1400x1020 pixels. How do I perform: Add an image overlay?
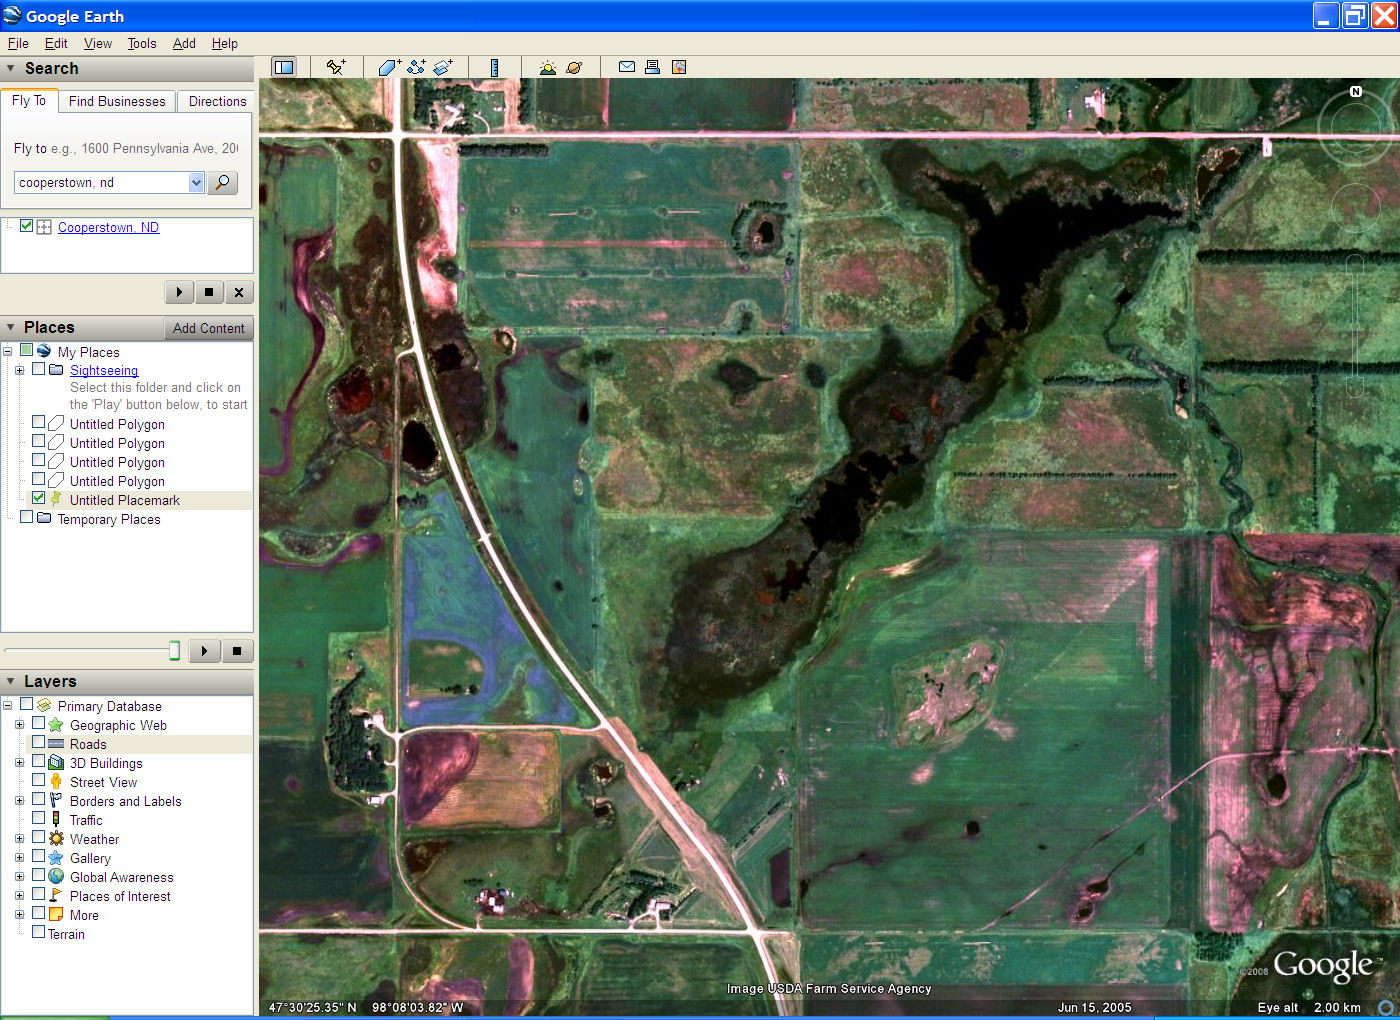(443, 67)
